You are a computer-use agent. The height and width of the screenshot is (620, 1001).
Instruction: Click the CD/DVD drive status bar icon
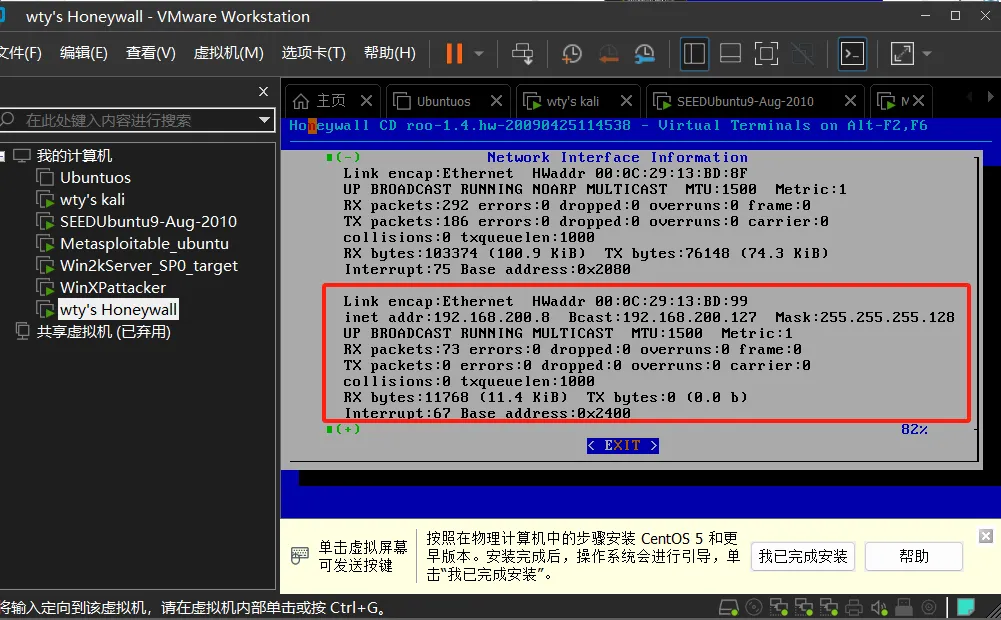[754, 607]
